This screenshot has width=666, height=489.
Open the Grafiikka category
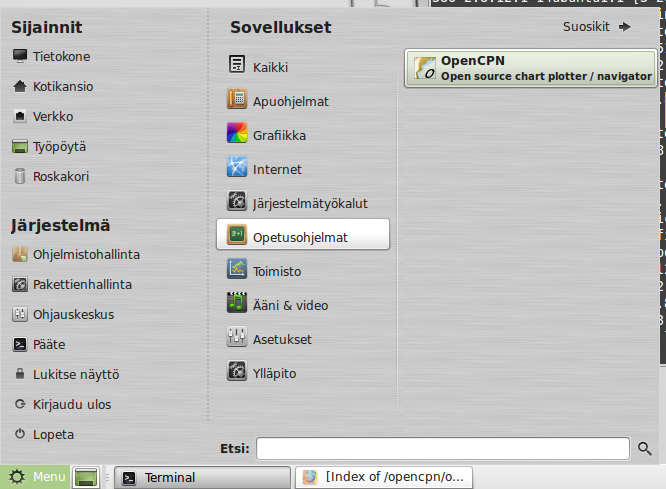pyautogui.click(x=302, y=133)
